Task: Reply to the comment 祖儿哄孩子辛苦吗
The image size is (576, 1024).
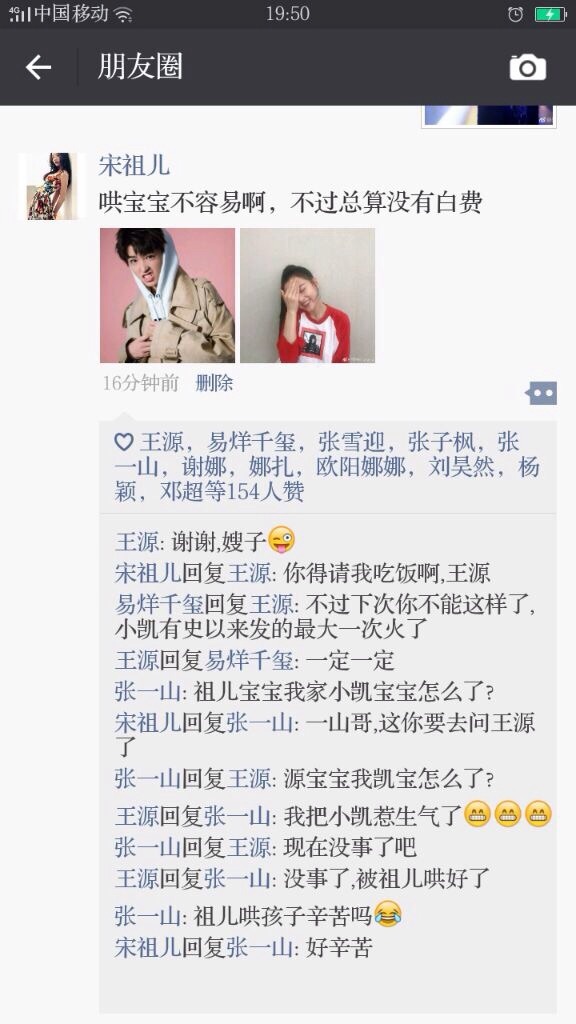Action: coord(259,916)
